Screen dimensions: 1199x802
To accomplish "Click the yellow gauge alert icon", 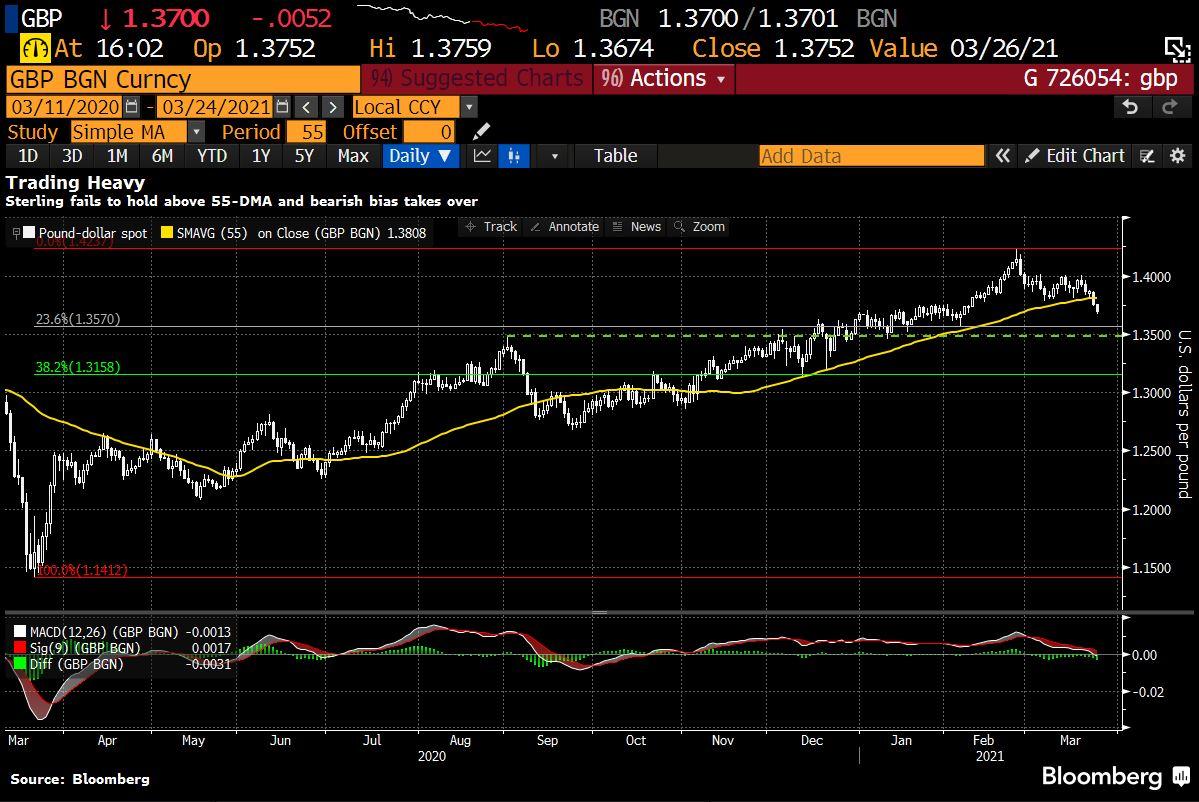I will (x=35, y=48).
